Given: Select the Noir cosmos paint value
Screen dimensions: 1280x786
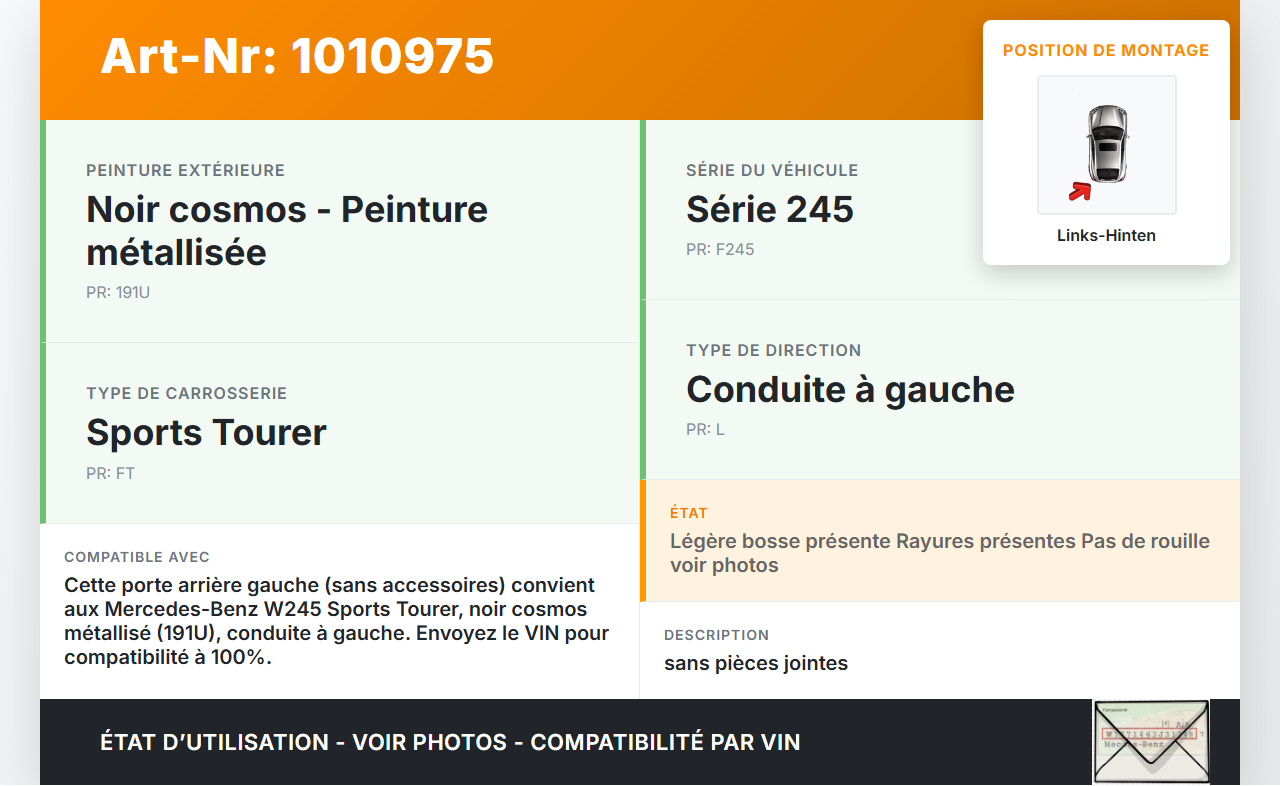Looking at the screenshot, I should coord(287,230).
